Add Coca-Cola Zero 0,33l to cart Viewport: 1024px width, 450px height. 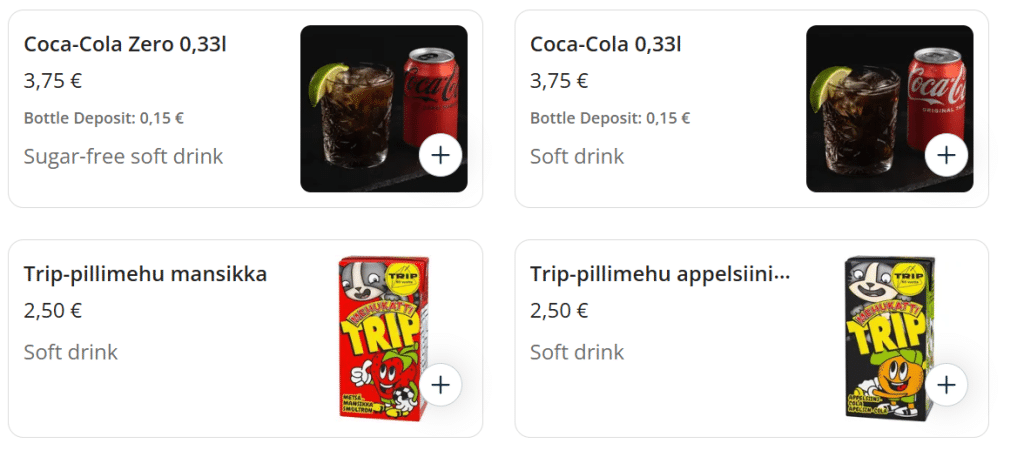tap(441, 155)
